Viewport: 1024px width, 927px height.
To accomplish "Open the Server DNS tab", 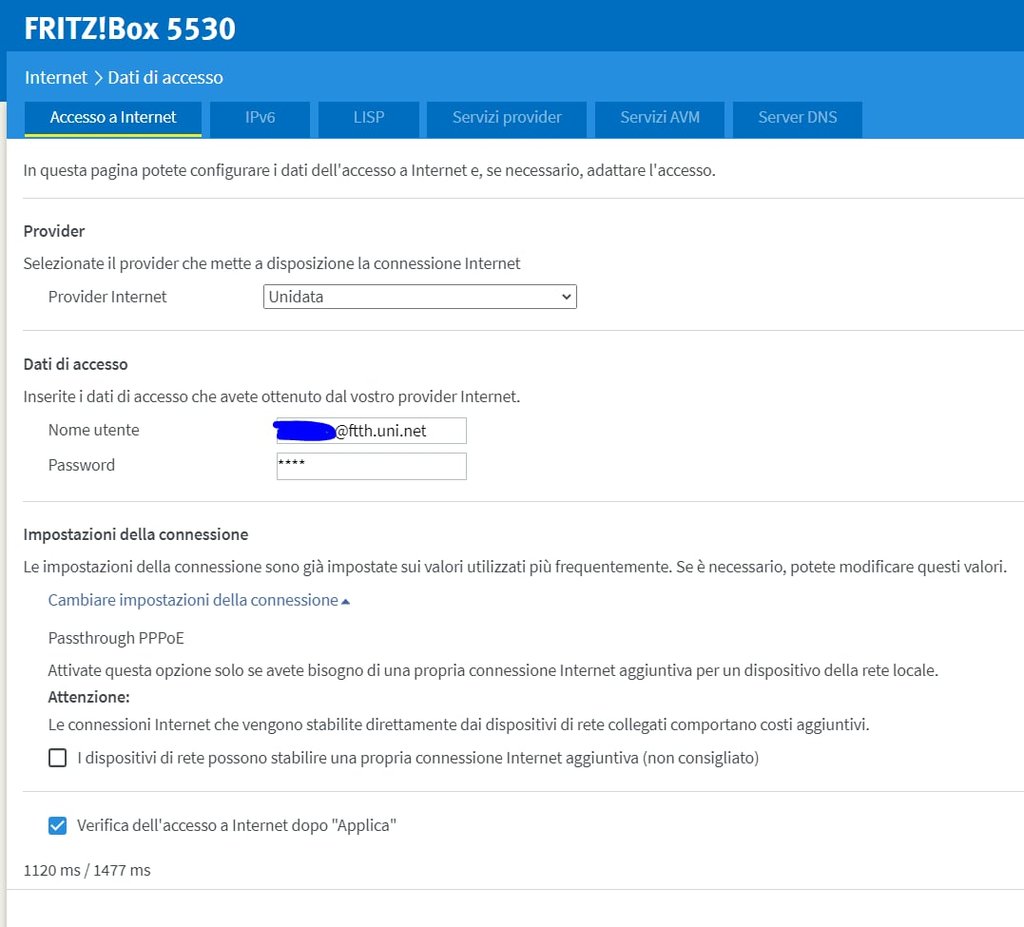I will pyautogui.click(x=797, y=118).
